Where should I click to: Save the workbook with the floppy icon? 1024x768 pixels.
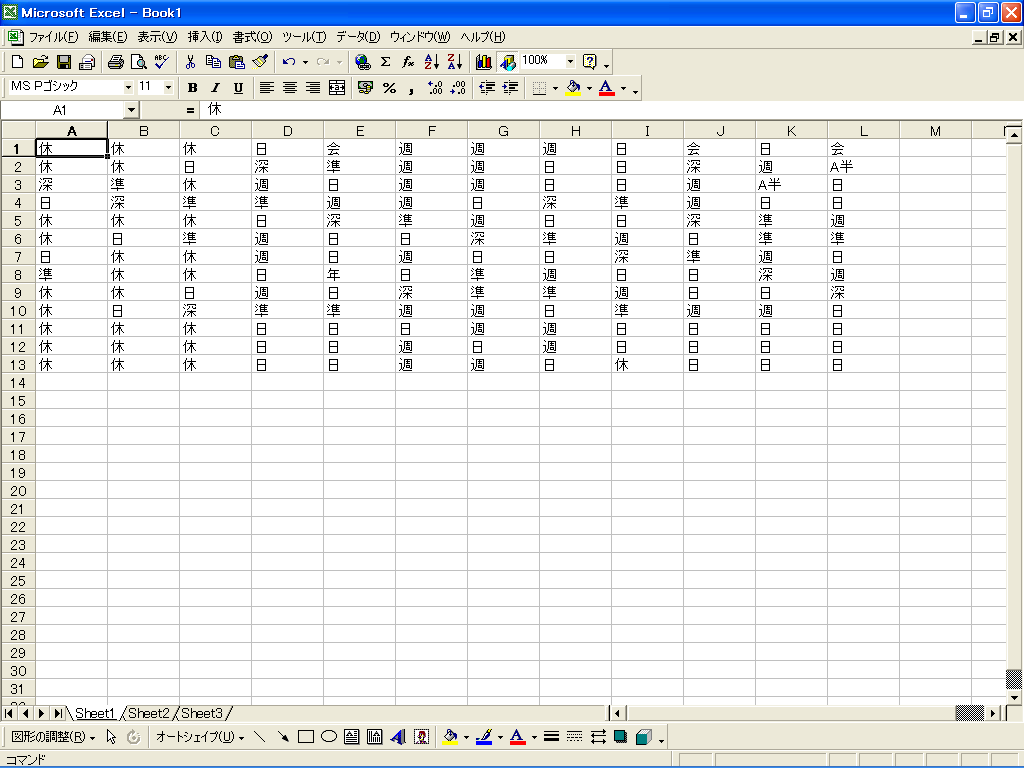coord(64,62)
